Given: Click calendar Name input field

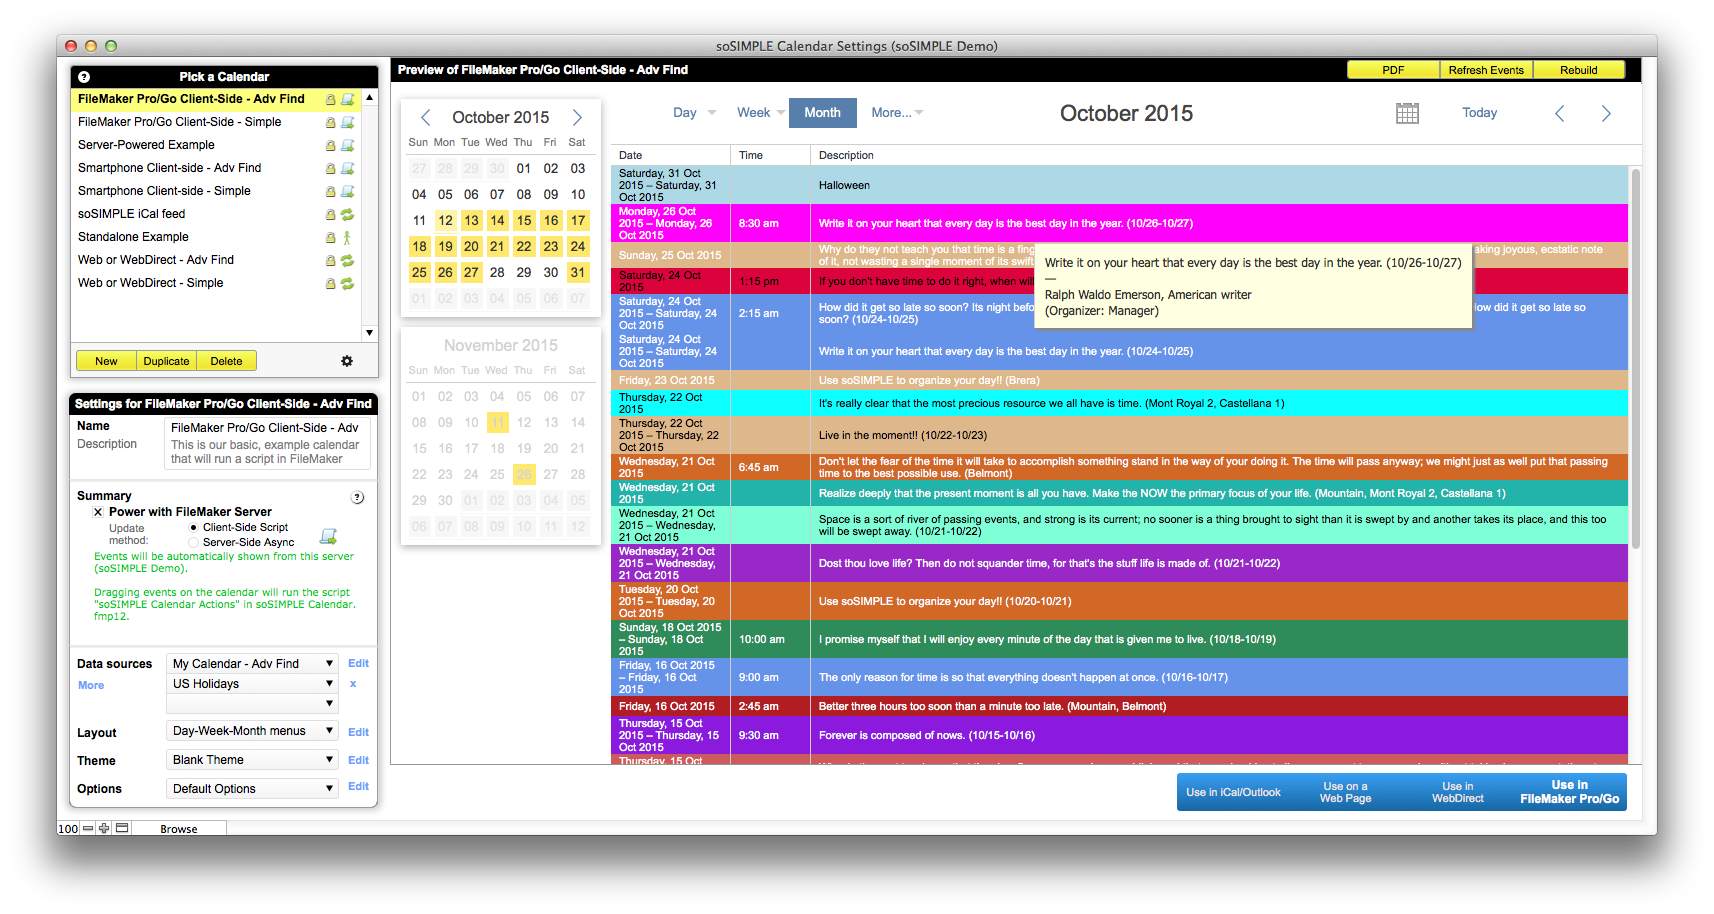Looking at the screenshot, I should [x=268, y=427].
